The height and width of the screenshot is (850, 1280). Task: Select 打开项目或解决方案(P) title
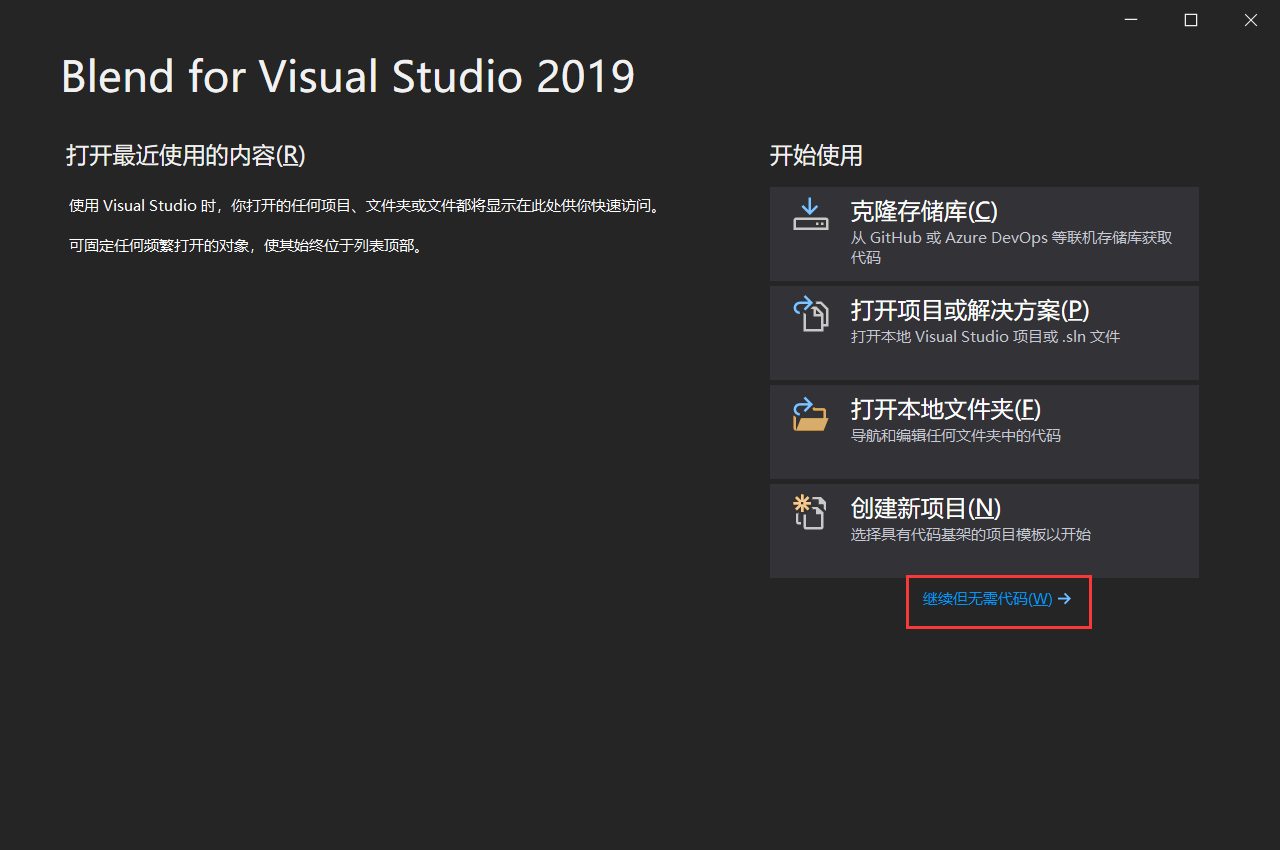click(970, 310)
